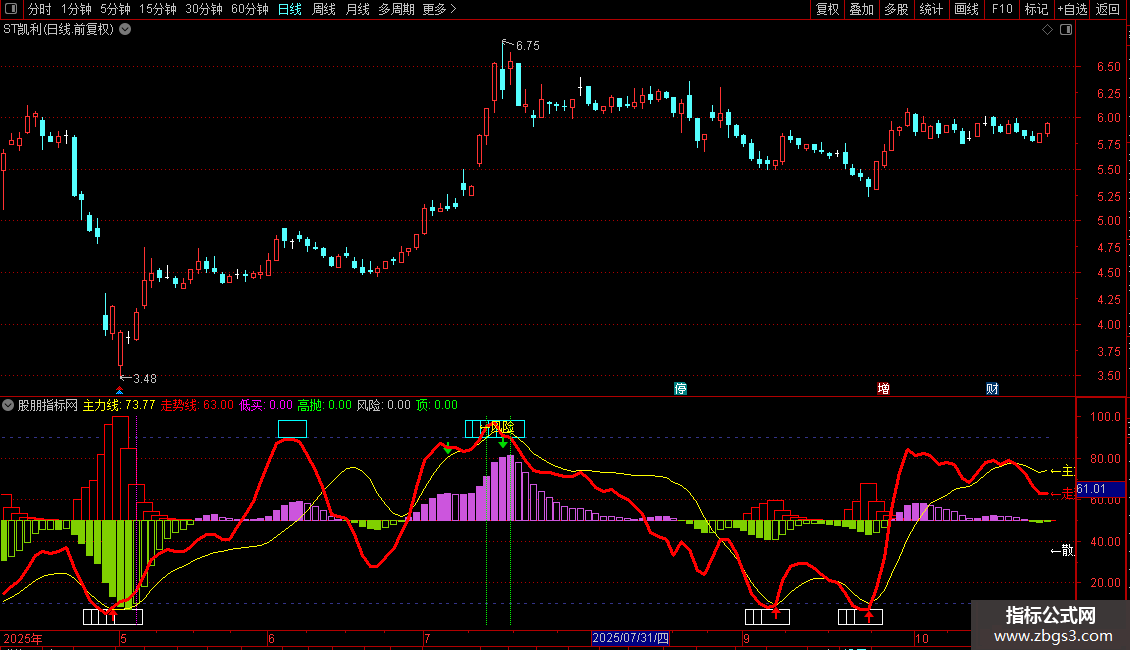The image size is (1130, 650).
Task: Click the 停 suspension marker icon
Action: [681, 388]
